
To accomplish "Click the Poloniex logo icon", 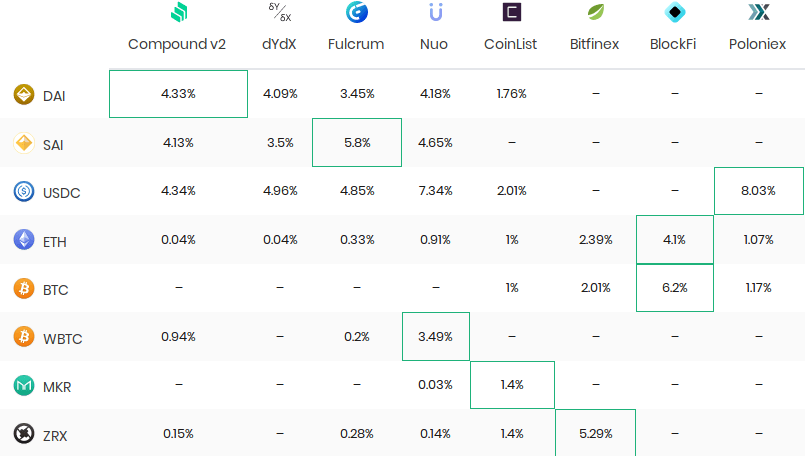I will 758,13.
